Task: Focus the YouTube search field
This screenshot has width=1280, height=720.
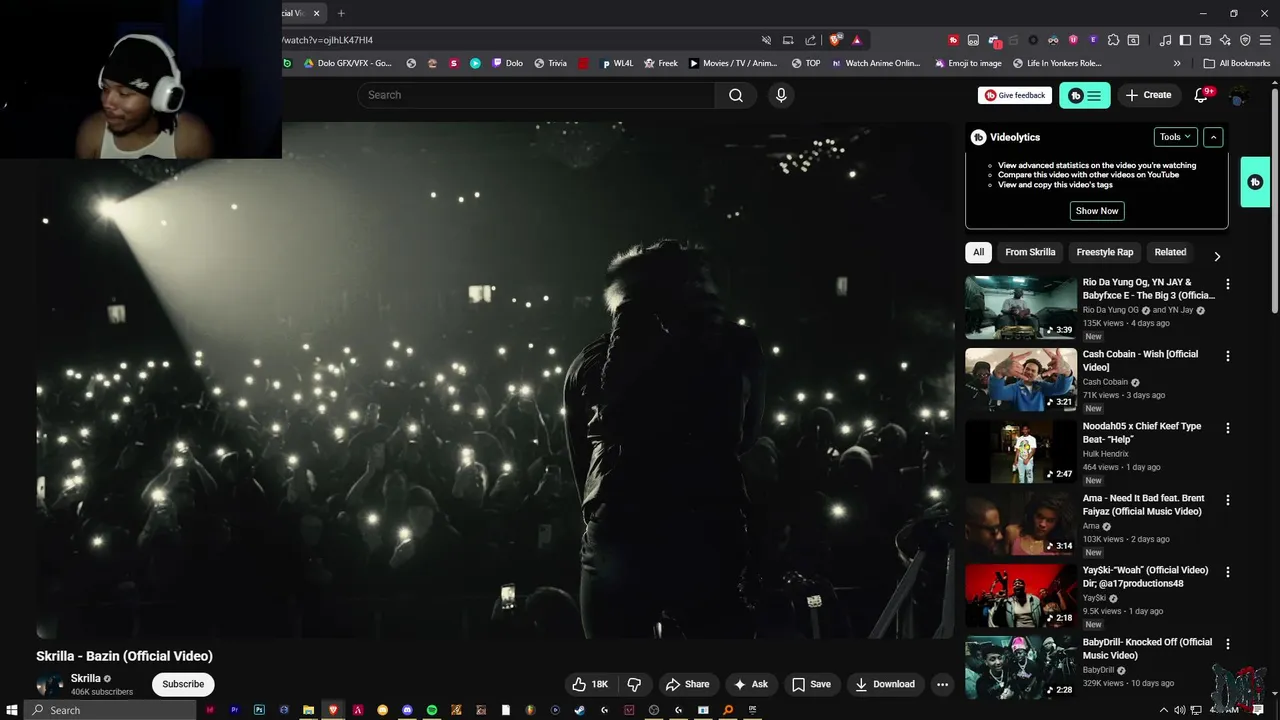Action: pos(536,95)
